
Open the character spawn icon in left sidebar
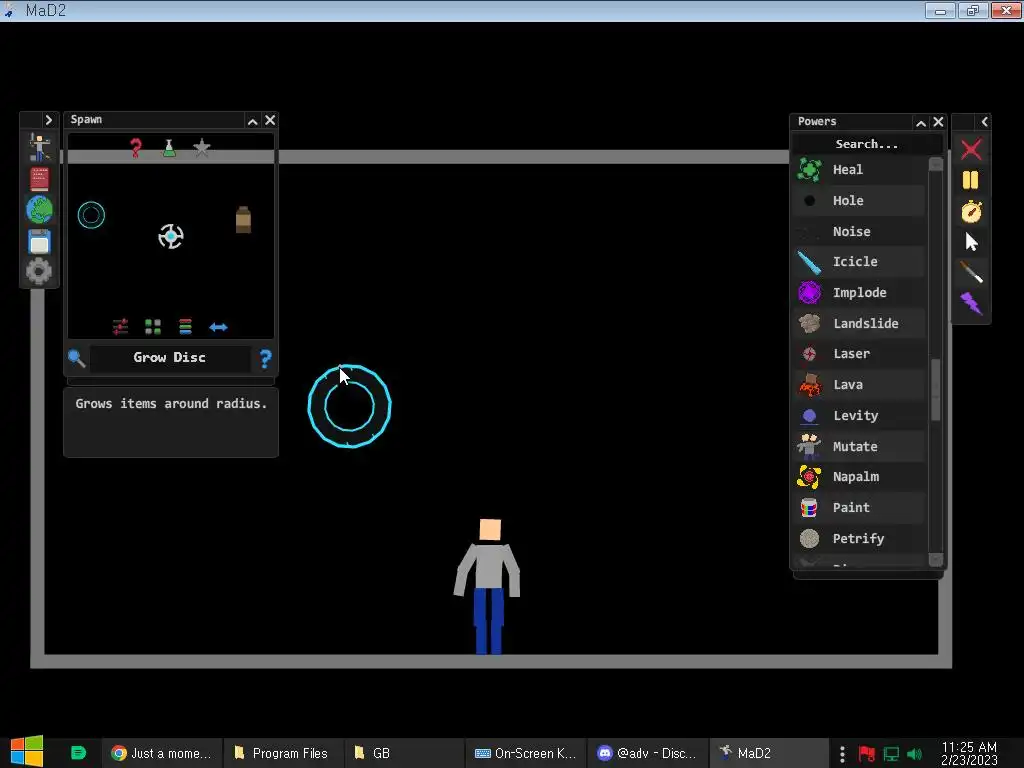39,148
